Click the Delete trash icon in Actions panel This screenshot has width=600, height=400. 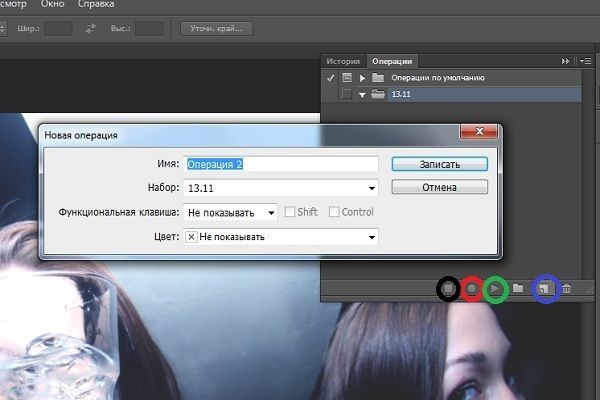(x=567, y=289)
